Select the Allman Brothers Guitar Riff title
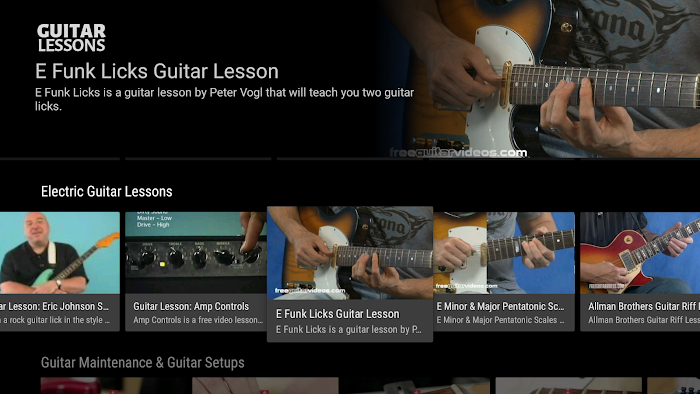The image size is (700, 394). (644, 307)
